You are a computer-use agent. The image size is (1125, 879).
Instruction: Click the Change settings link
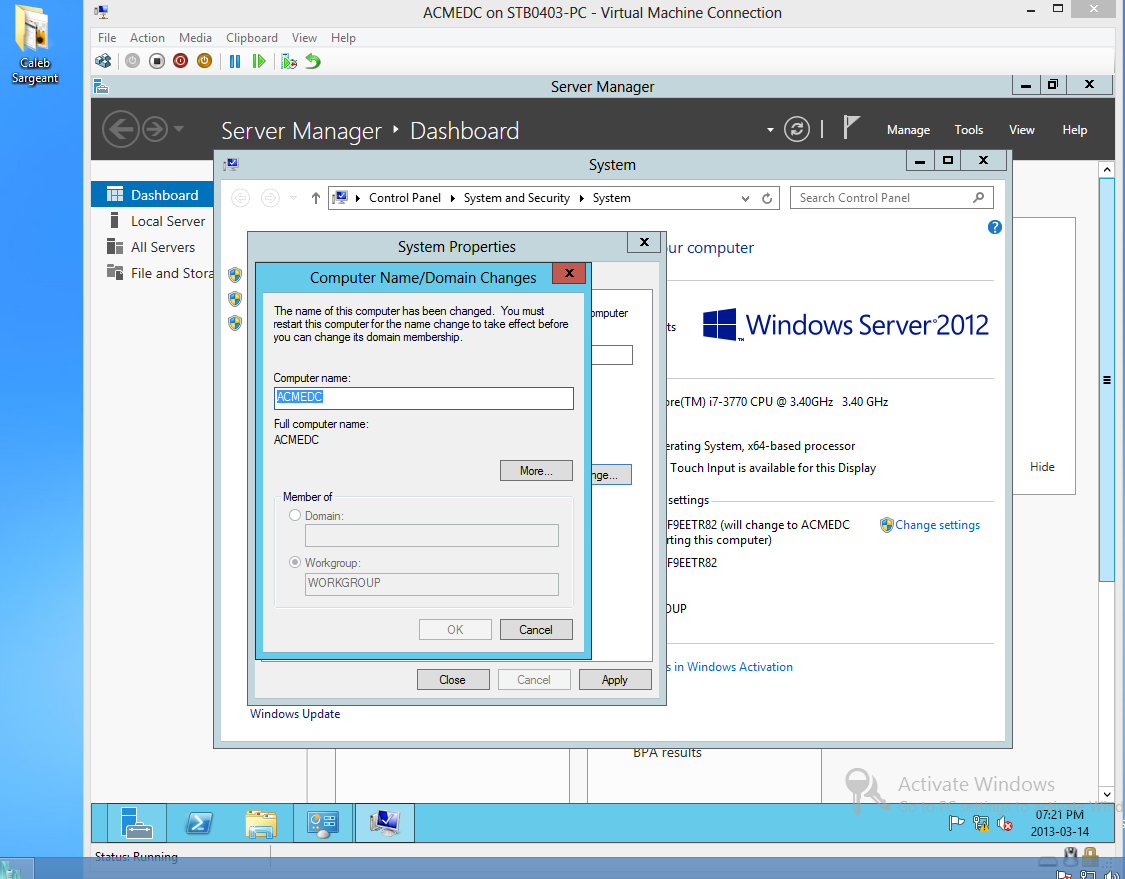[x=937, y=525]
